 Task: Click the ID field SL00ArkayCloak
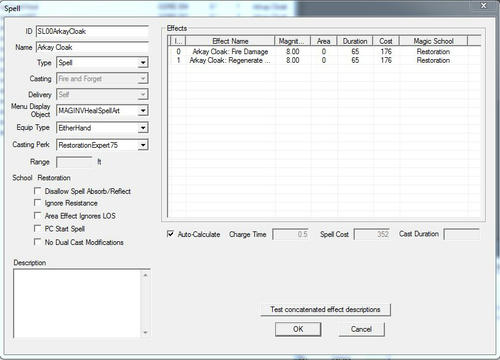click(x=92, y=31)
